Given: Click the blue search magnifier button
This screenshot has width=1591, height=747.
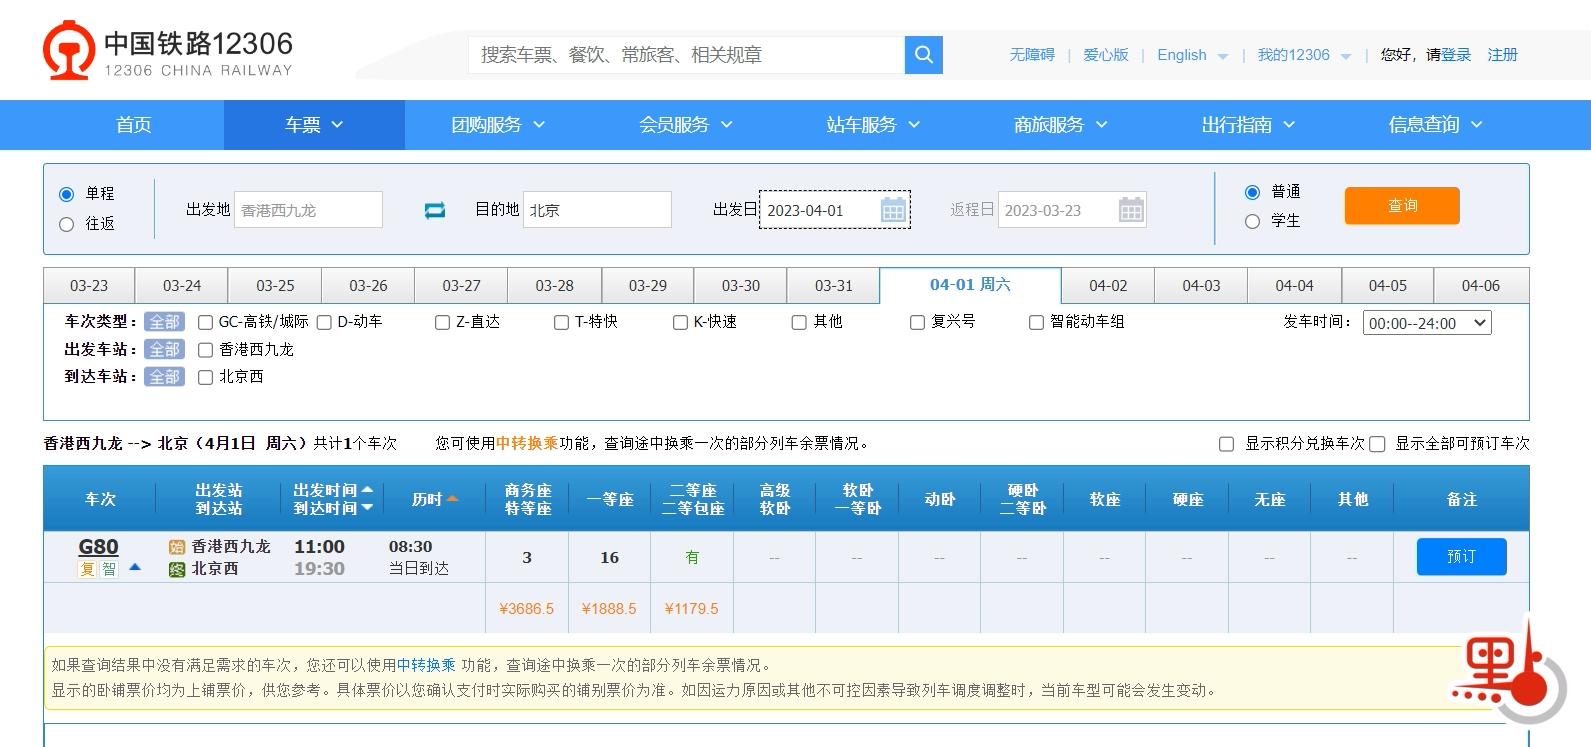Looking at the screenshot, I should [x=924, y=55].
